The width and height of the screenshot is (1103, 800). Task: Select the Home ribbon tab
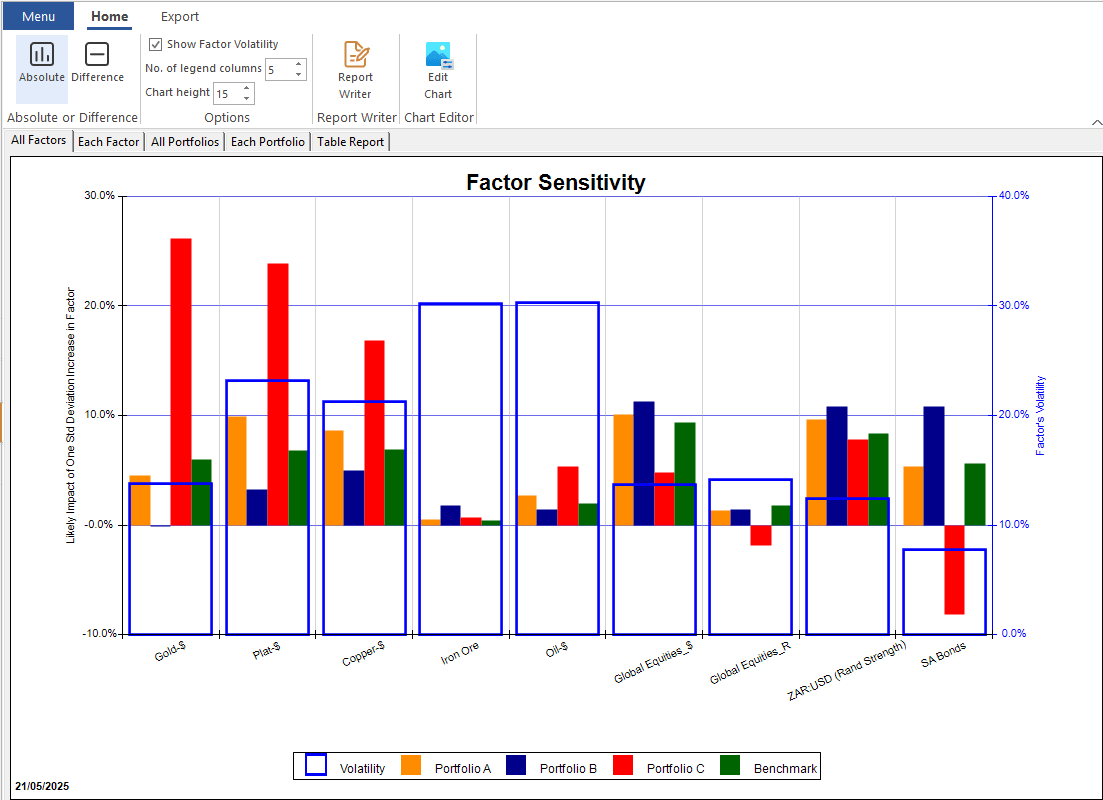click(x=110, y=16)
